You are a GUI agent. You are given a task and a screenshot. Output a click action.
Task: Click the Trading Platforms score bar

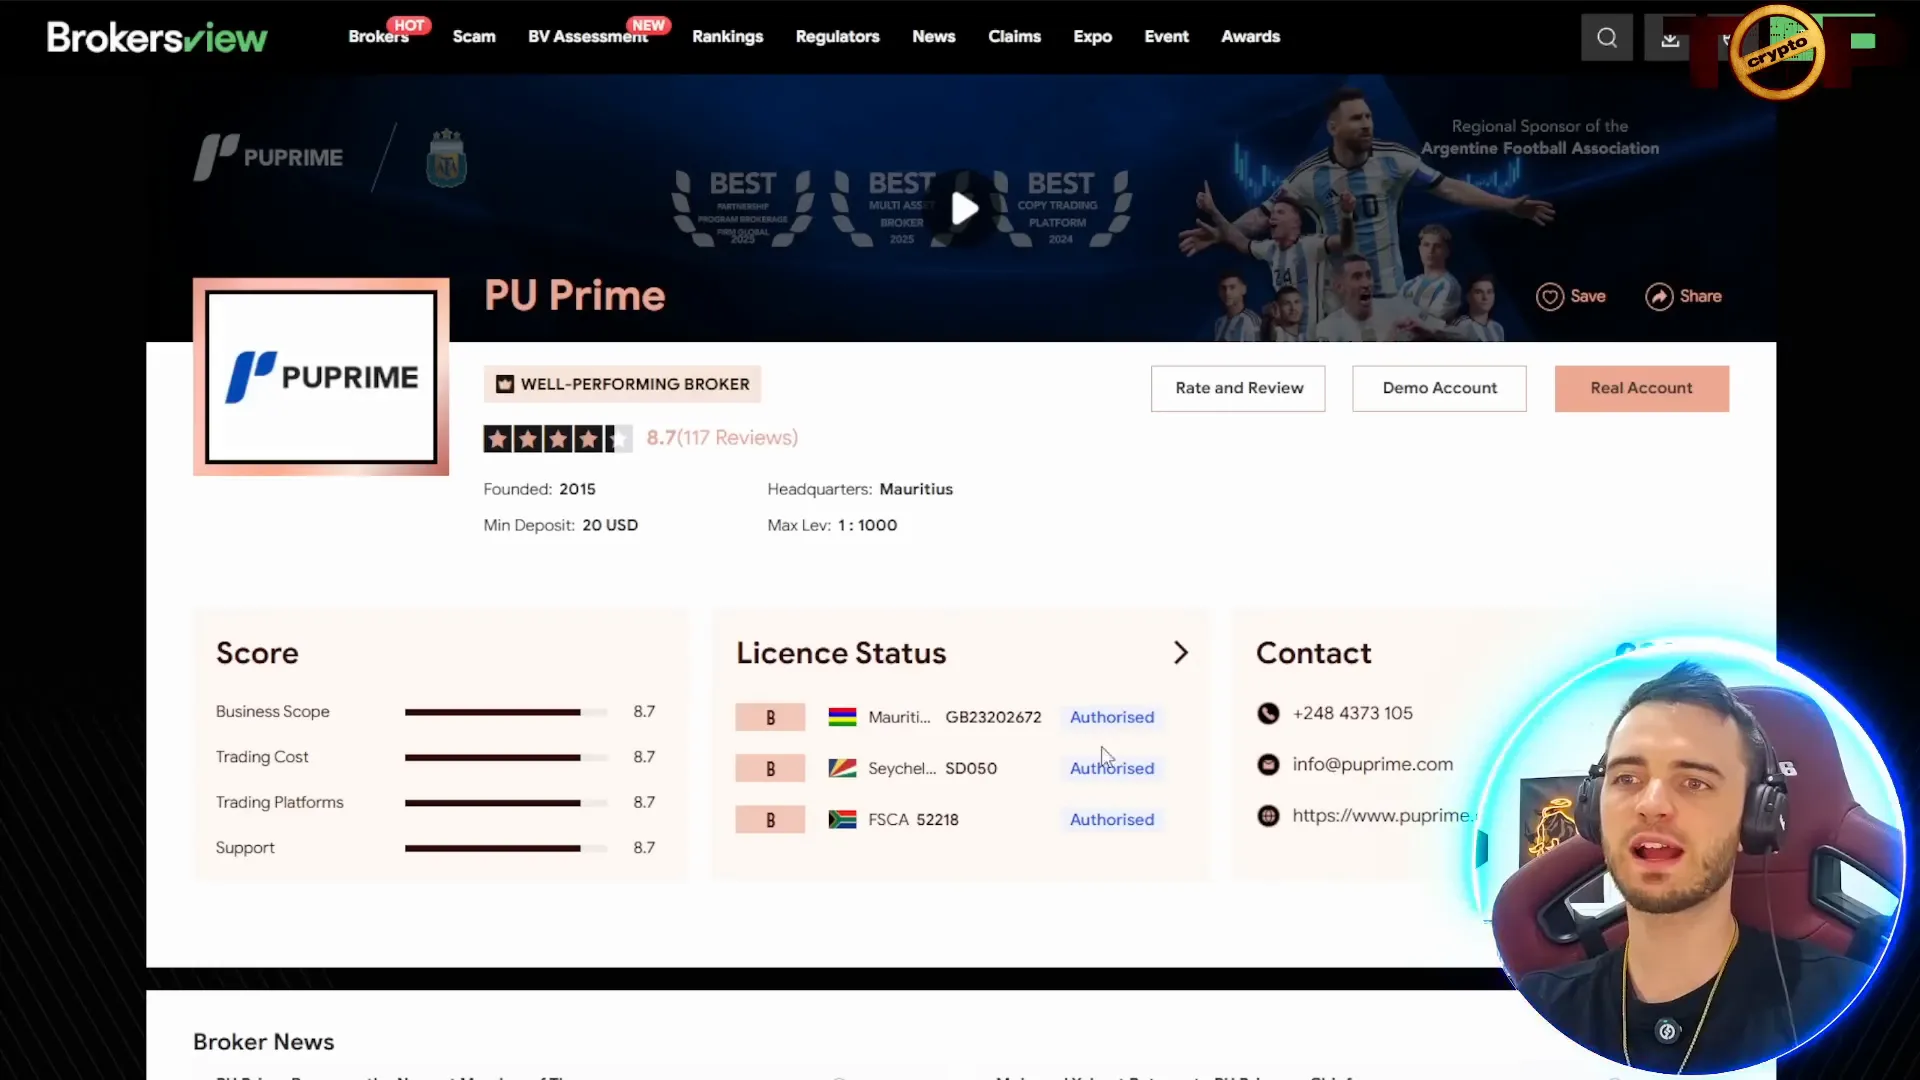[x=506, y=802]
